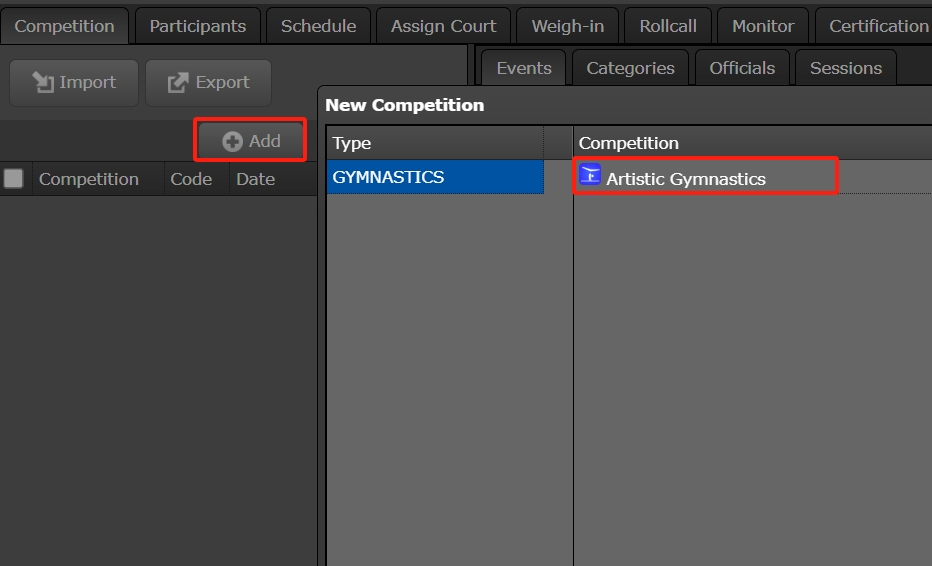Click the Import arrow icon
The height and width of the screenshot is (566, 932).
click(44, 82)
